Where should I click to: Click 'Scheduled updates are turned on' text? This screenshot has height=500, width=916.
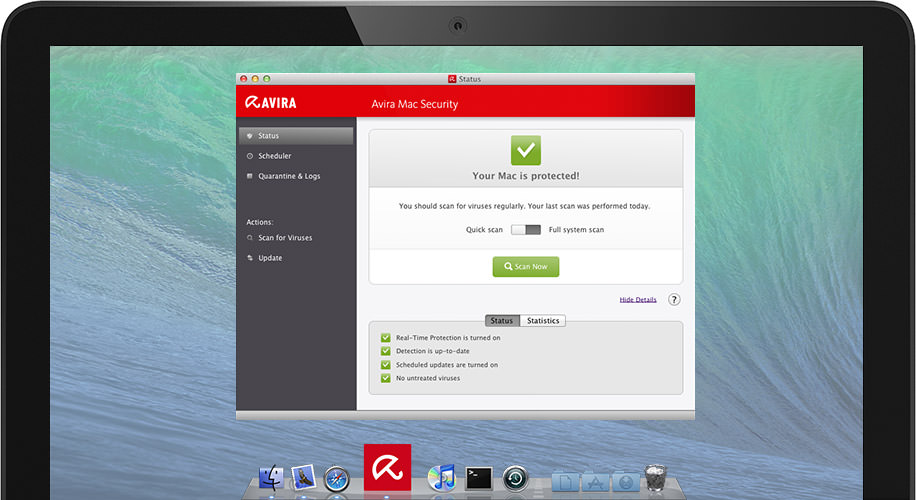[447, 364]
